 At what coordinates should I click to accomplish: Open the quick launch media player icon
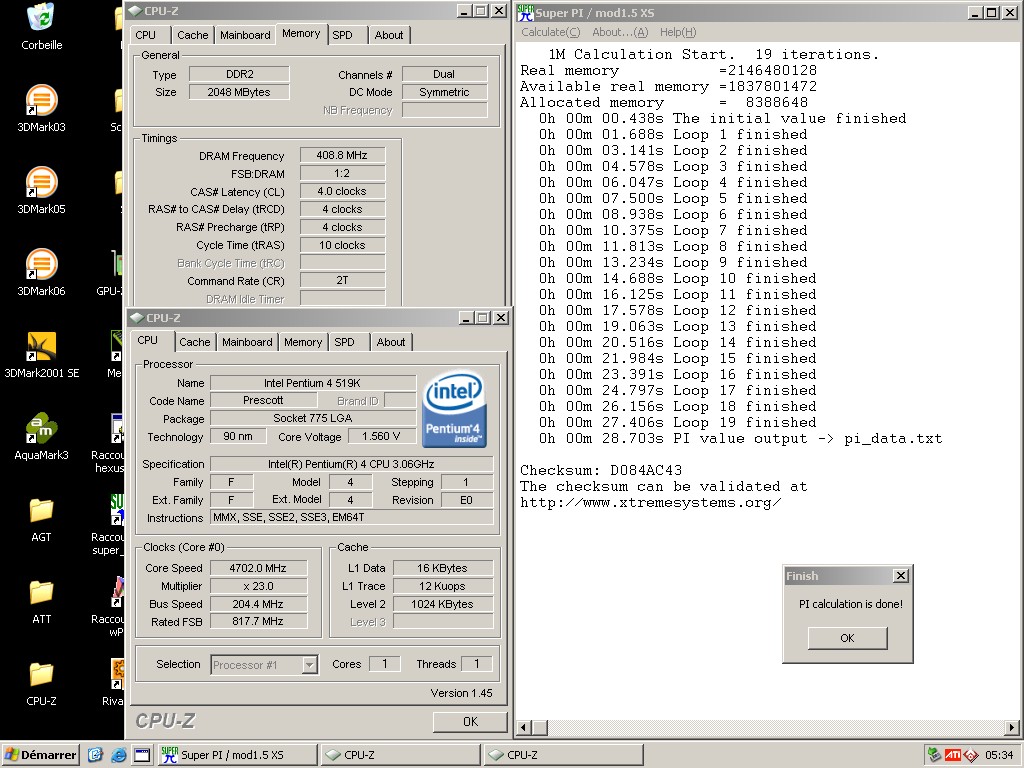(x=95, y=755)
